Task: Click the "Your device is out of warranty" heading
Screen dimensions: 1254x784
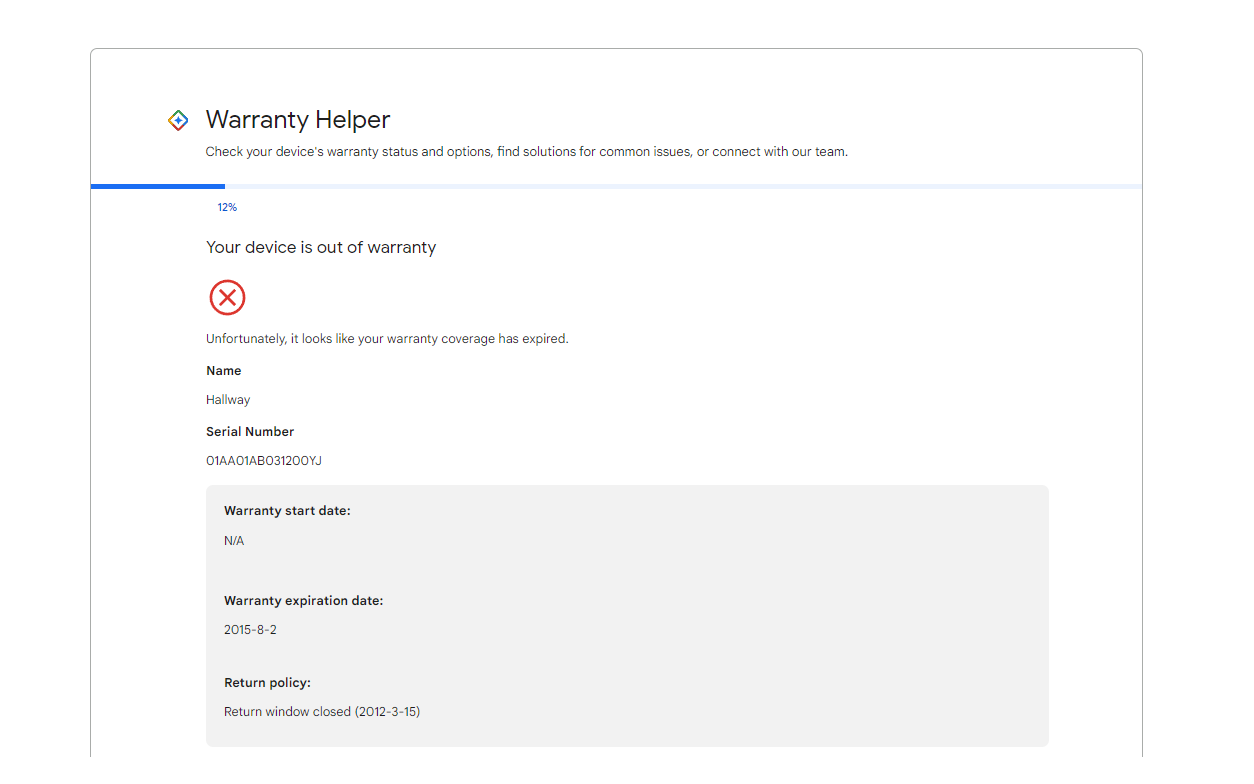Action: (321, 247)
